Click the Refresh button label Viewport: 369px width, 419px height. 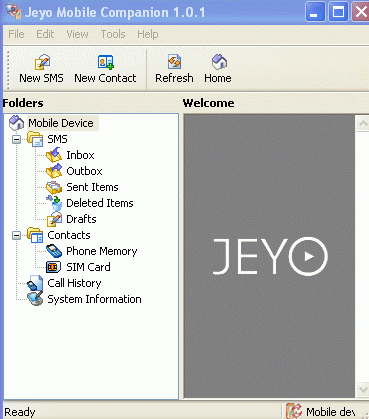[x=174, y=78]
